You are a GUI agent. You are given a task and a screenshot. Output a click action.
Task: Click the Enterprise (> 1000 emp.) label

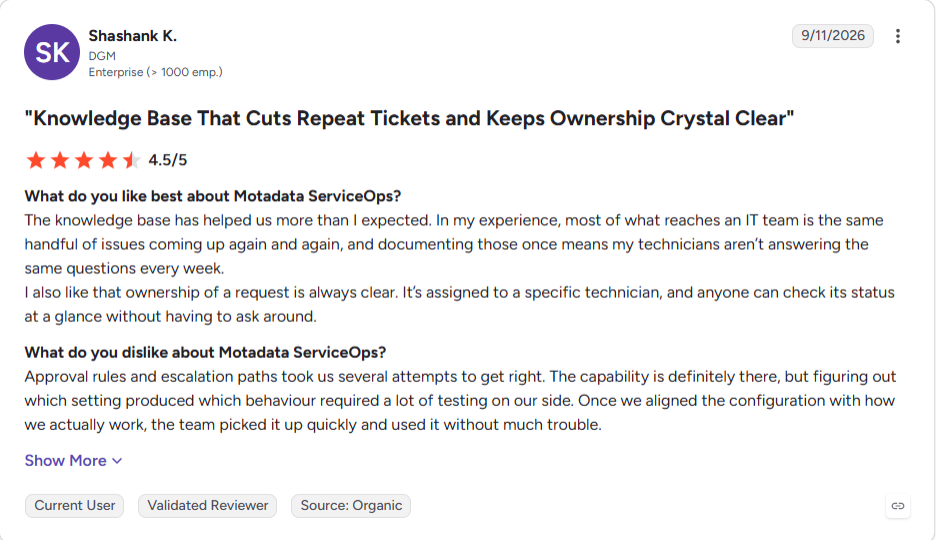pos(155,72)
